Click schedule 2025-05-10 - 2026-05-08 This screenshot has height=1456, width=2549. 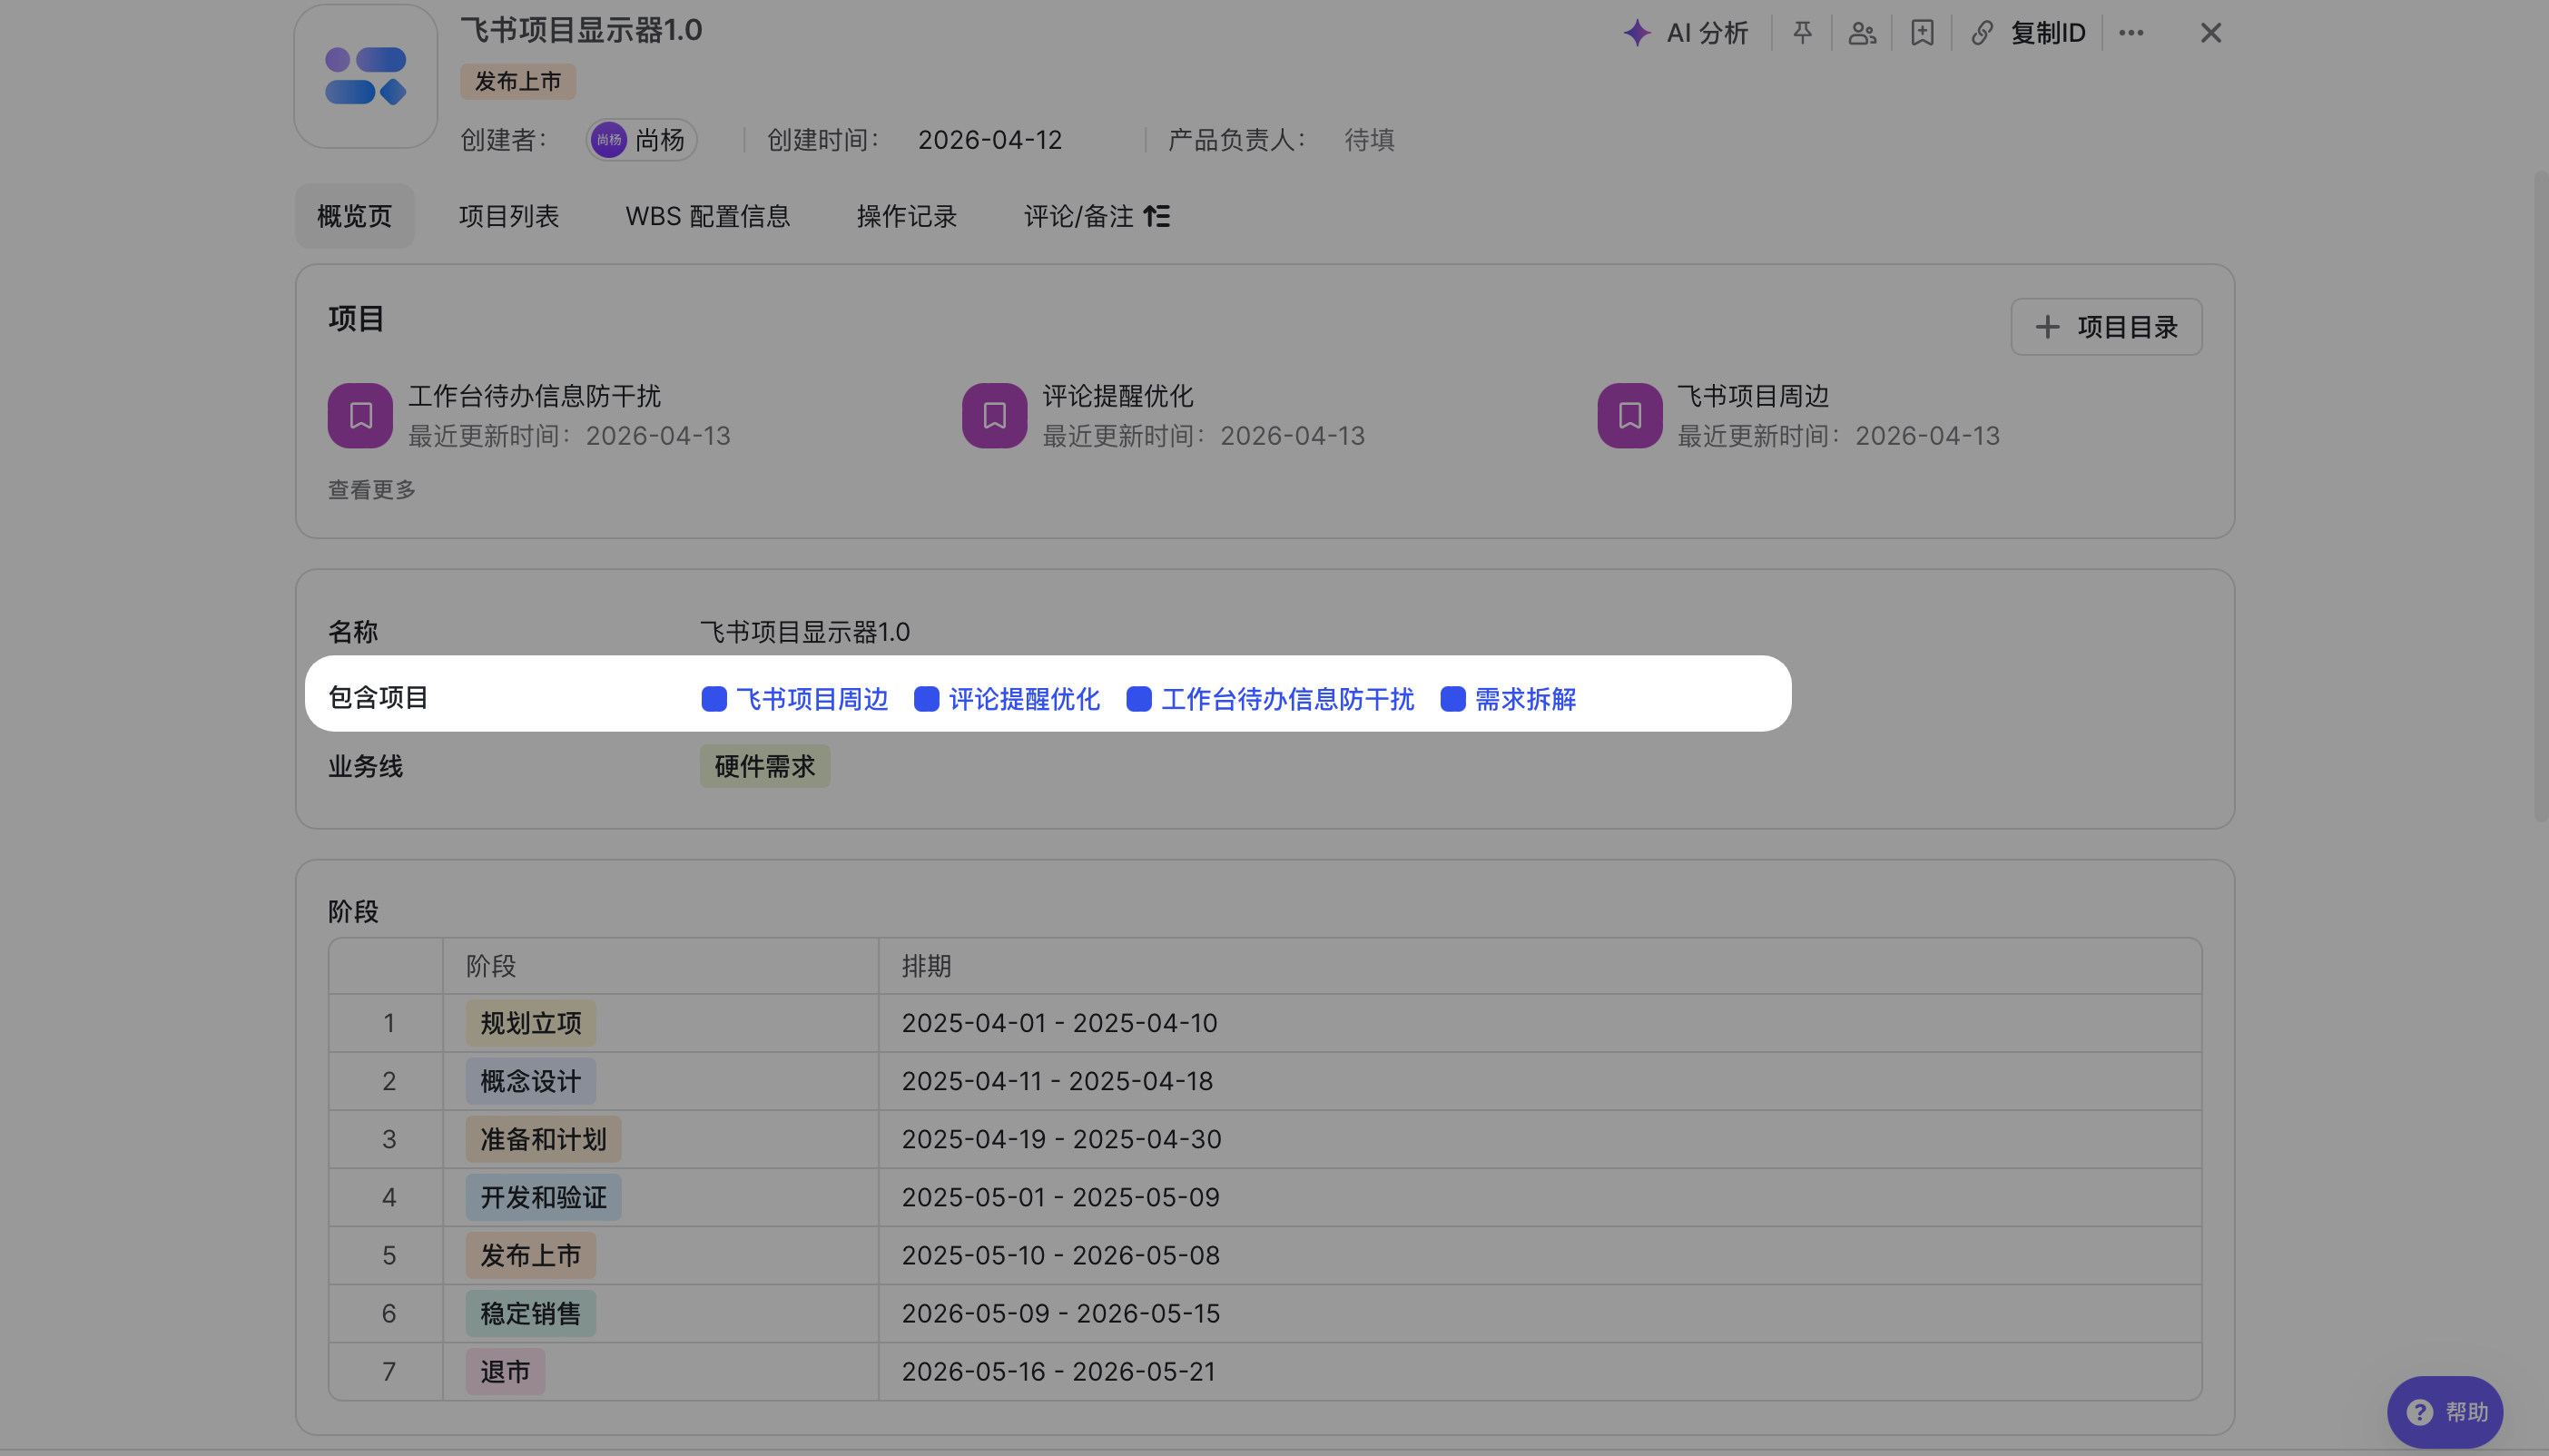pyautogui.click(x=1061, y=1255)
